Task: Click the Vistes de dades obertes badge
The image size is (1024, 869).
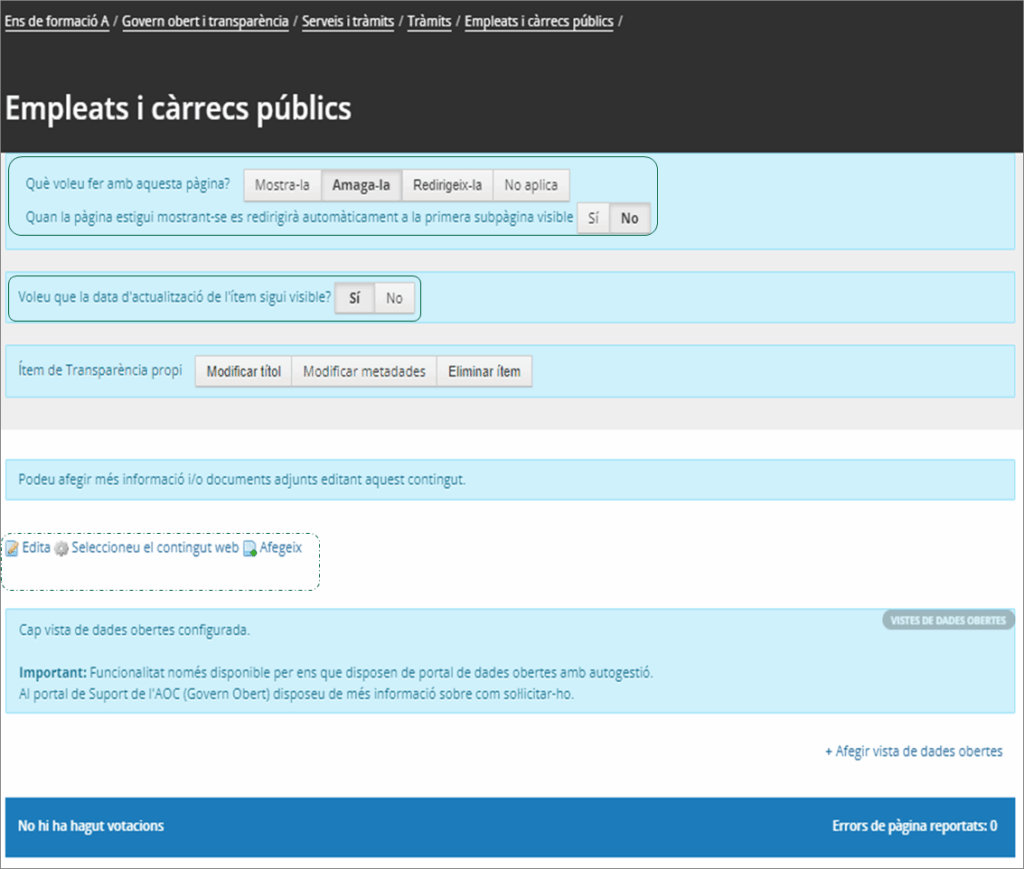Action: (948, 620)
